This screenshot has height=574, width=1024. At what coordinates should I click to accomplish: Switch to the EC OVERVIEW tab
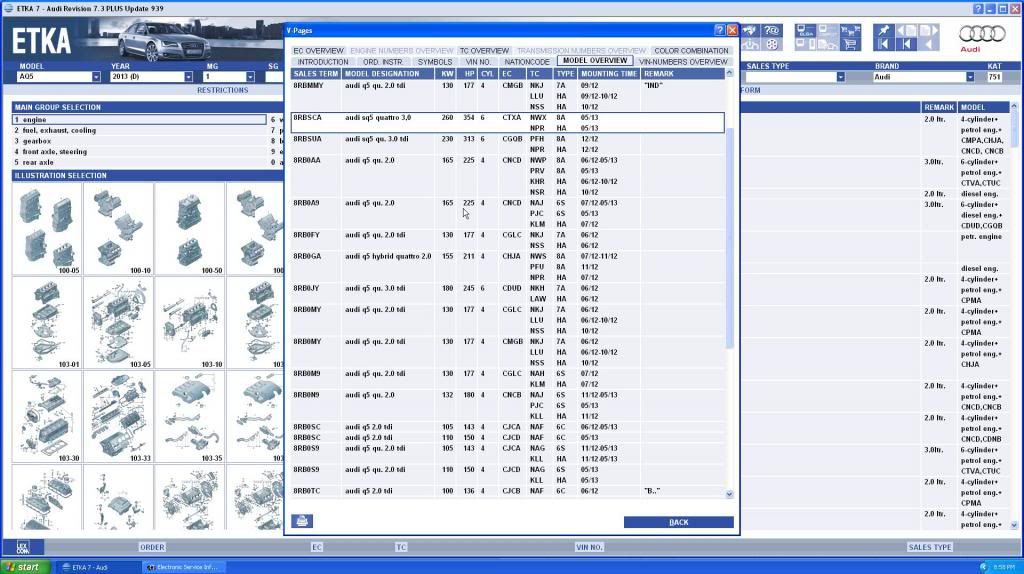pos(318,51)
